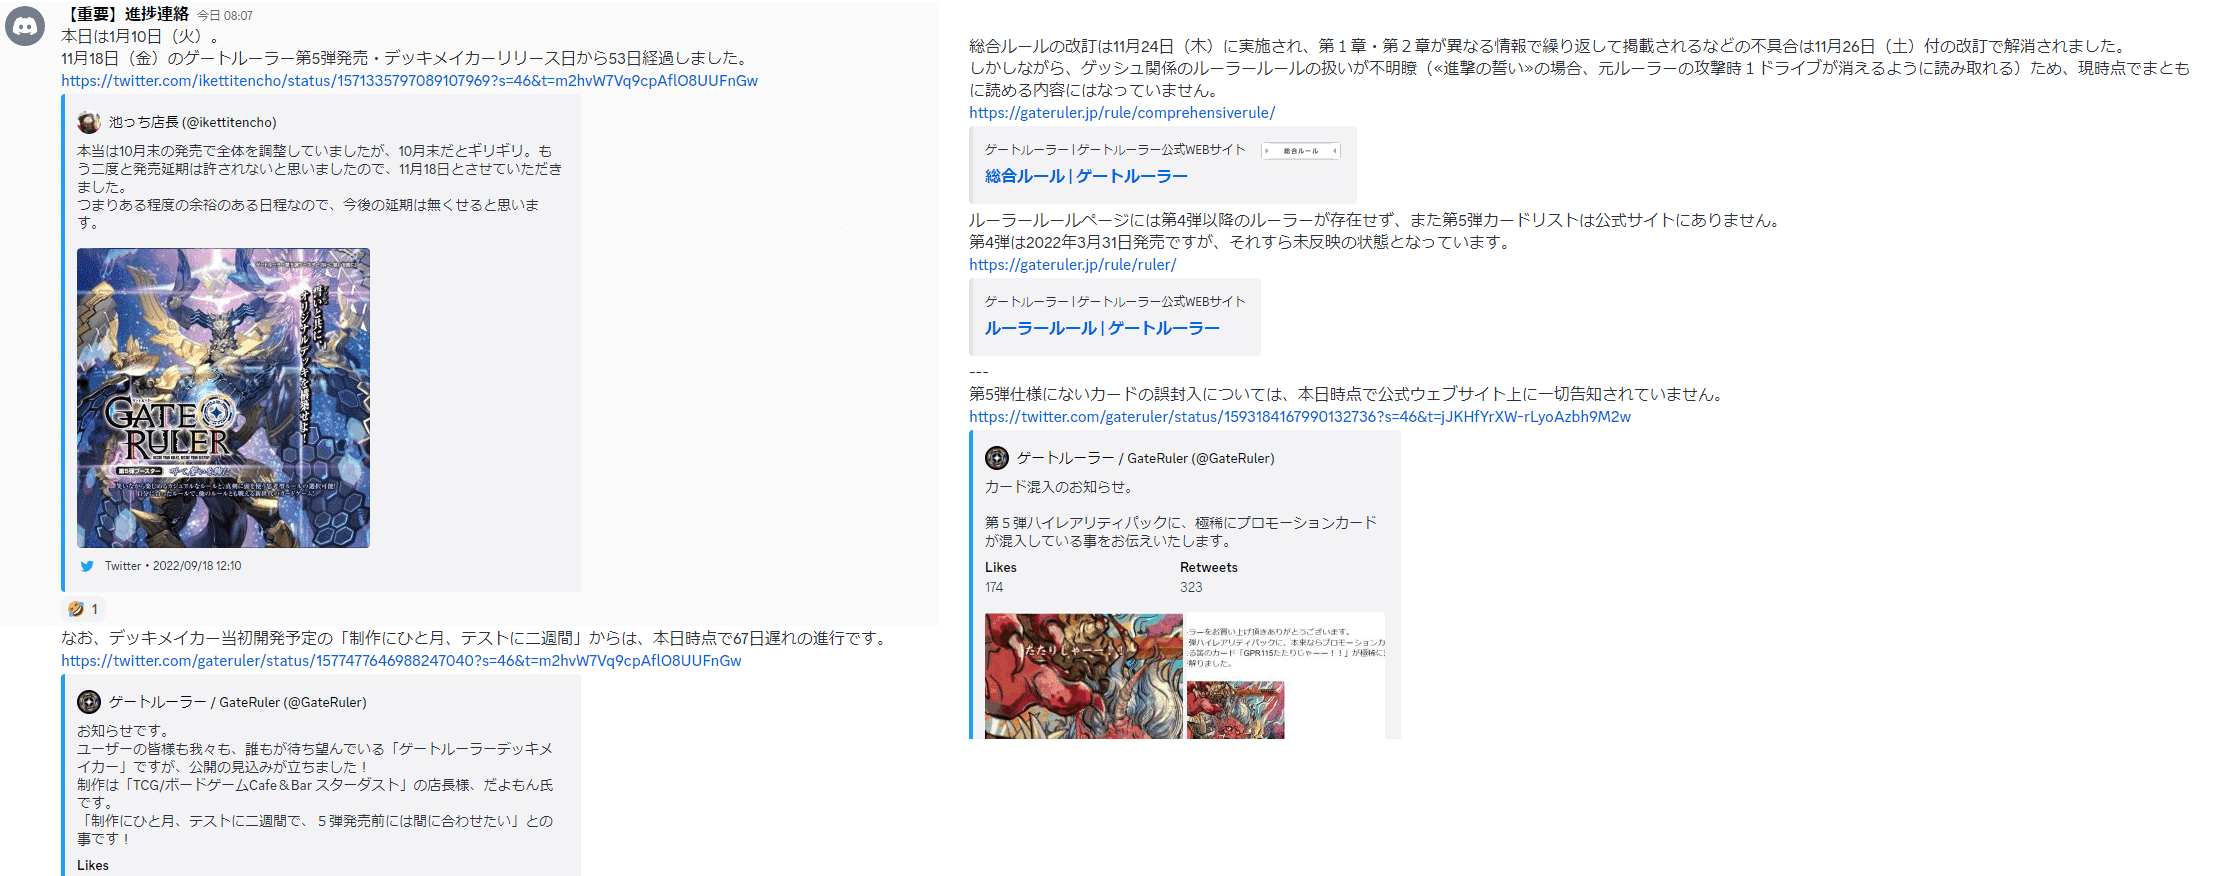Open the GateRuler author name above カード混入のお知らせ
2226x876 pixels.
(1146, 458)
